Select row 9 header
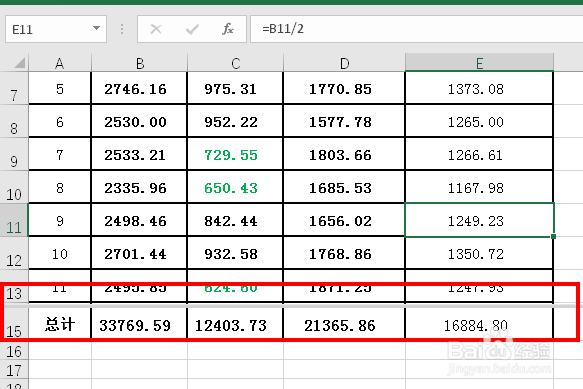The height and width of the screenshot is (389, 583). coord(14,154)
